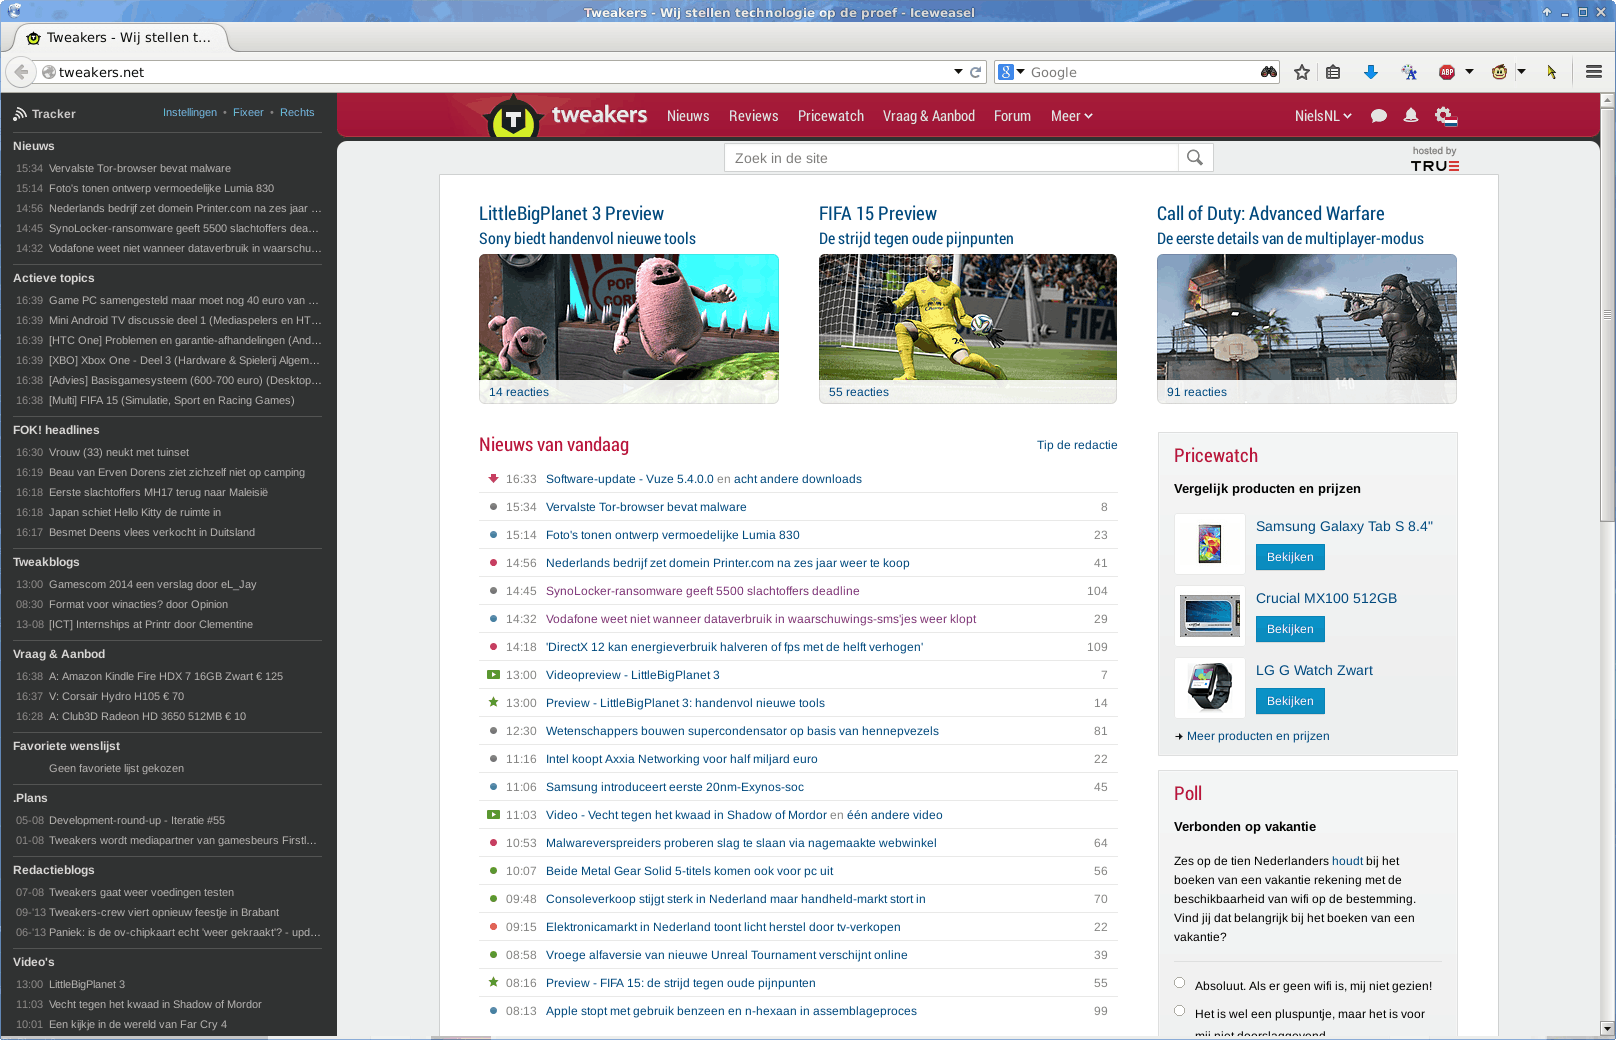Click the Fixeer link in Tracker
Screen dimensions: 1616x1040
[248, 112]
